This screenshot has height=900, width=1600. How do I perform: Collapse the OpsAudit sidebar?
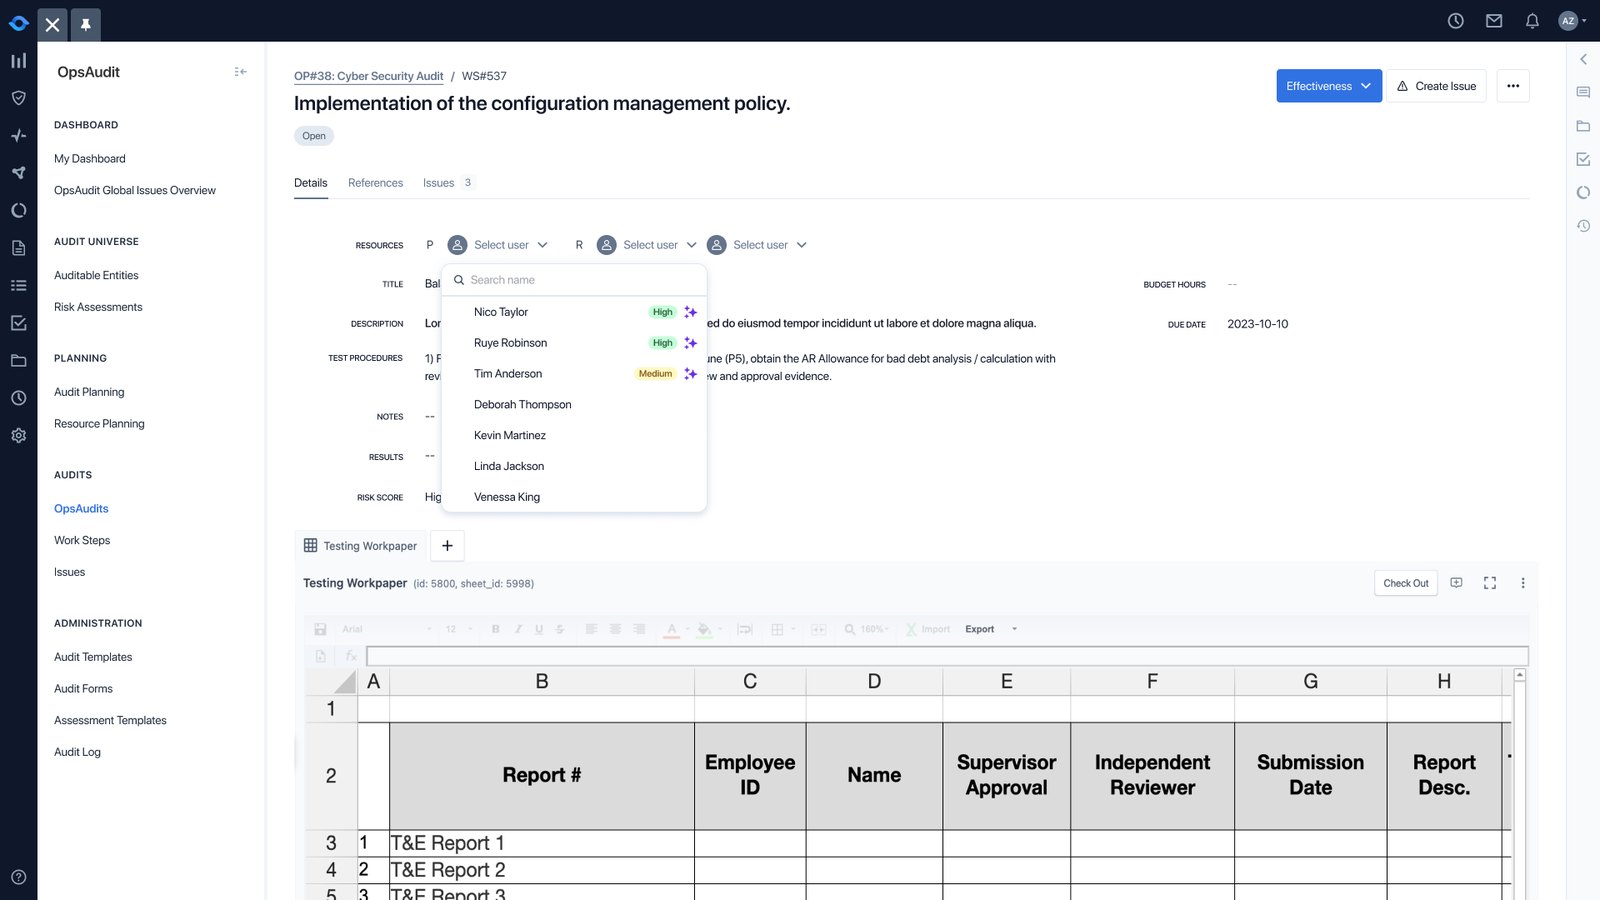pos(240,72)
